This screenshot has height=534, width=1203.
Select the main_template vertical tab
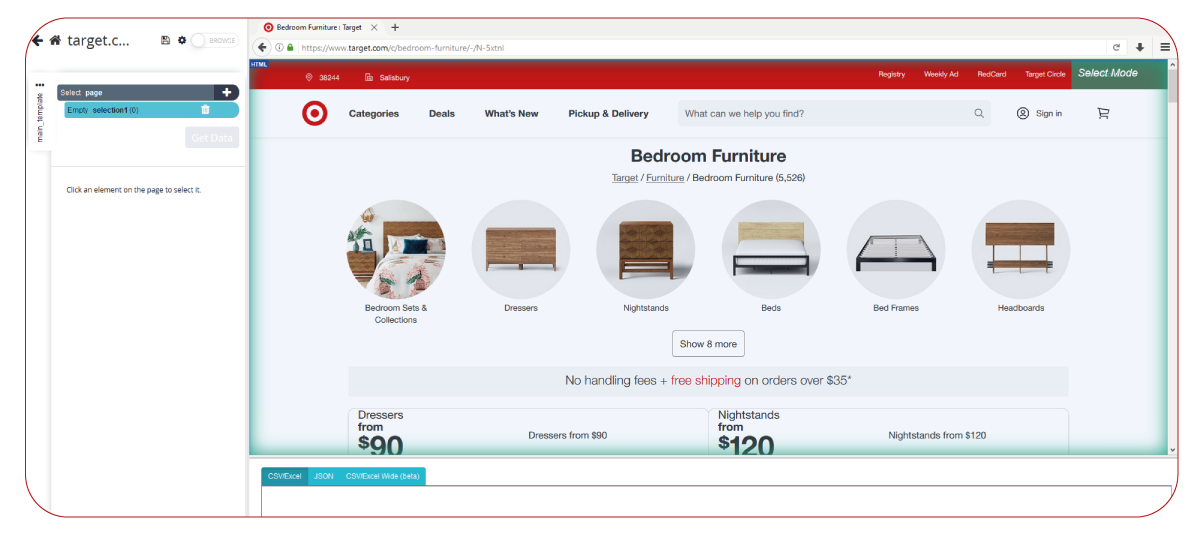point(40,117)
